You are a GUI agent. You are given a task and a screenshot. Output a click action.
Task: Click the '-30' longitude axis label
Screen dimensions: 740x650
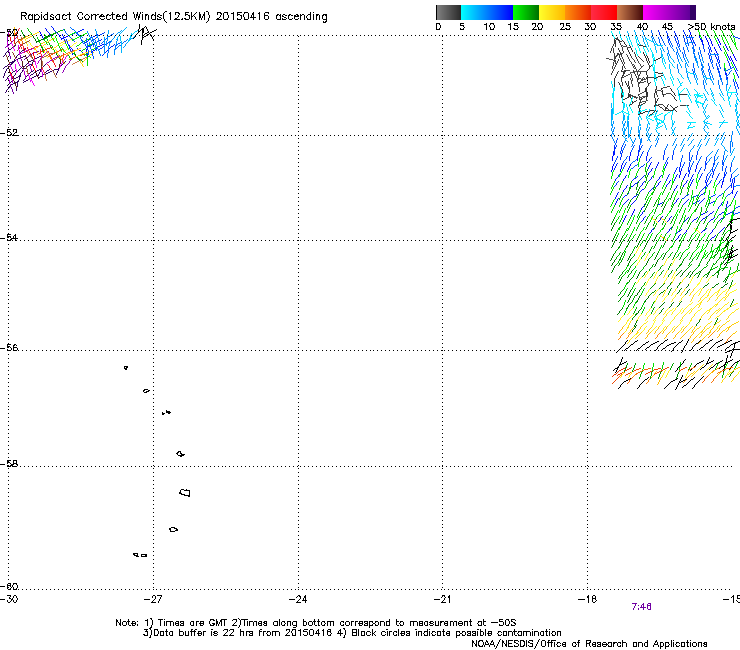coord(9,599)
